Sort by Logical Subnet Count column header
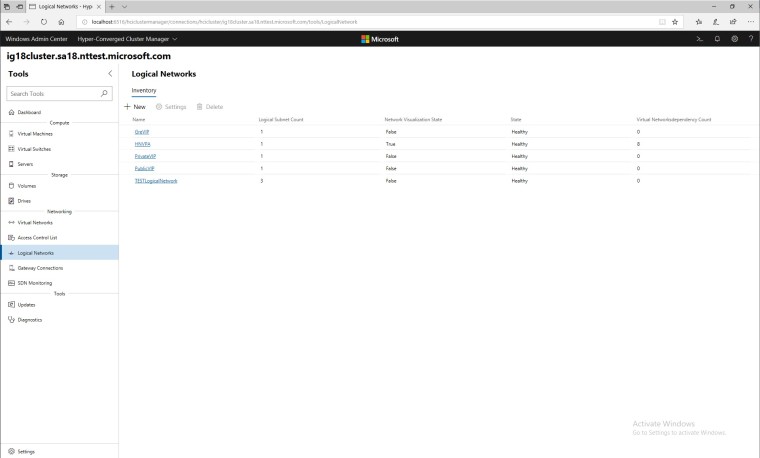This screenshot has width=760, height=458. pyautogui.click(x=281, y=119)
